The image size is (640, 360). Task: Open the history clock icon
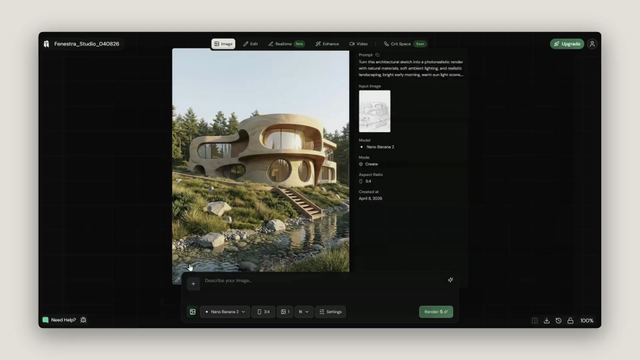[x=558, y=321]
